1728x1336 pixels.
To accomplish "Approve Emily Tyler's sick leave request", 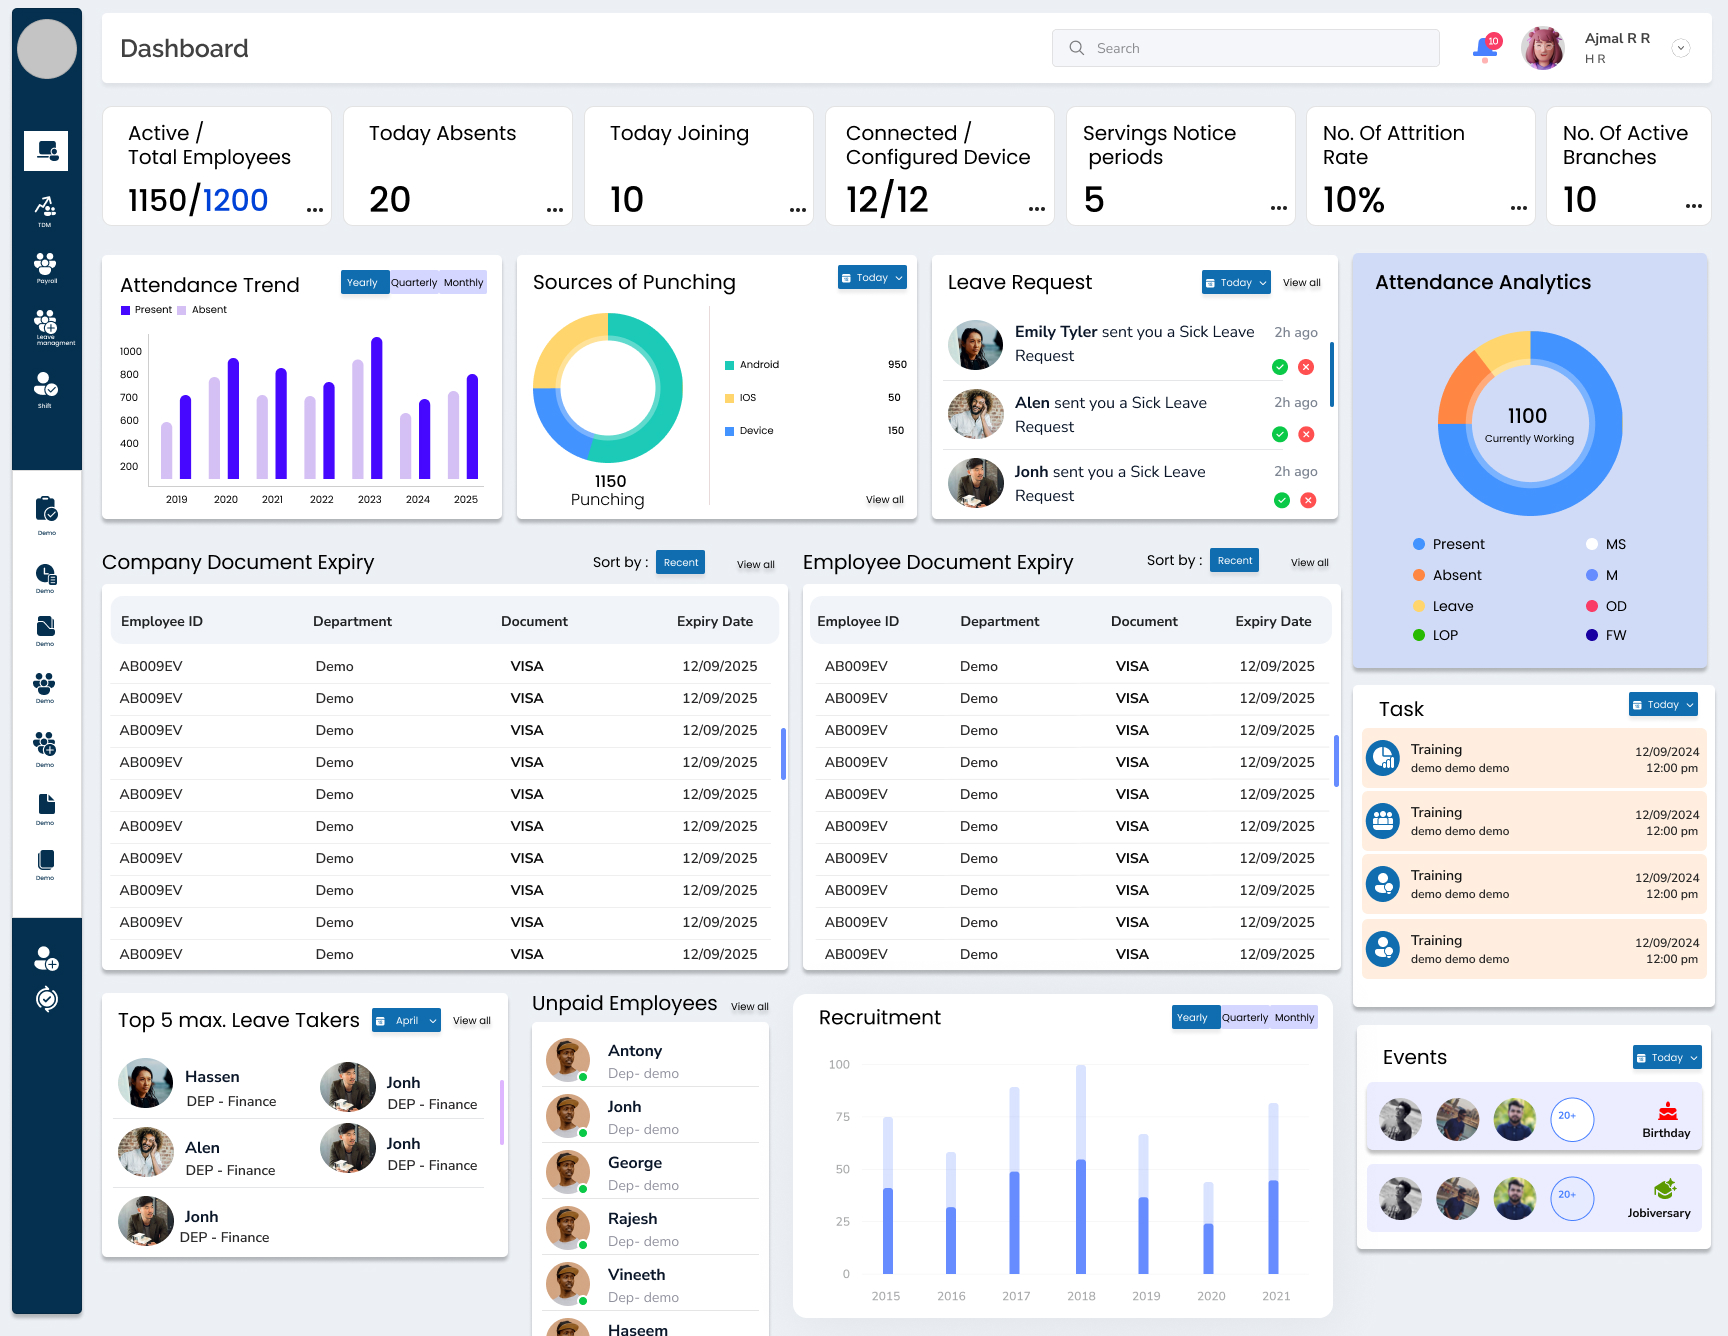I will point(1279,367).
